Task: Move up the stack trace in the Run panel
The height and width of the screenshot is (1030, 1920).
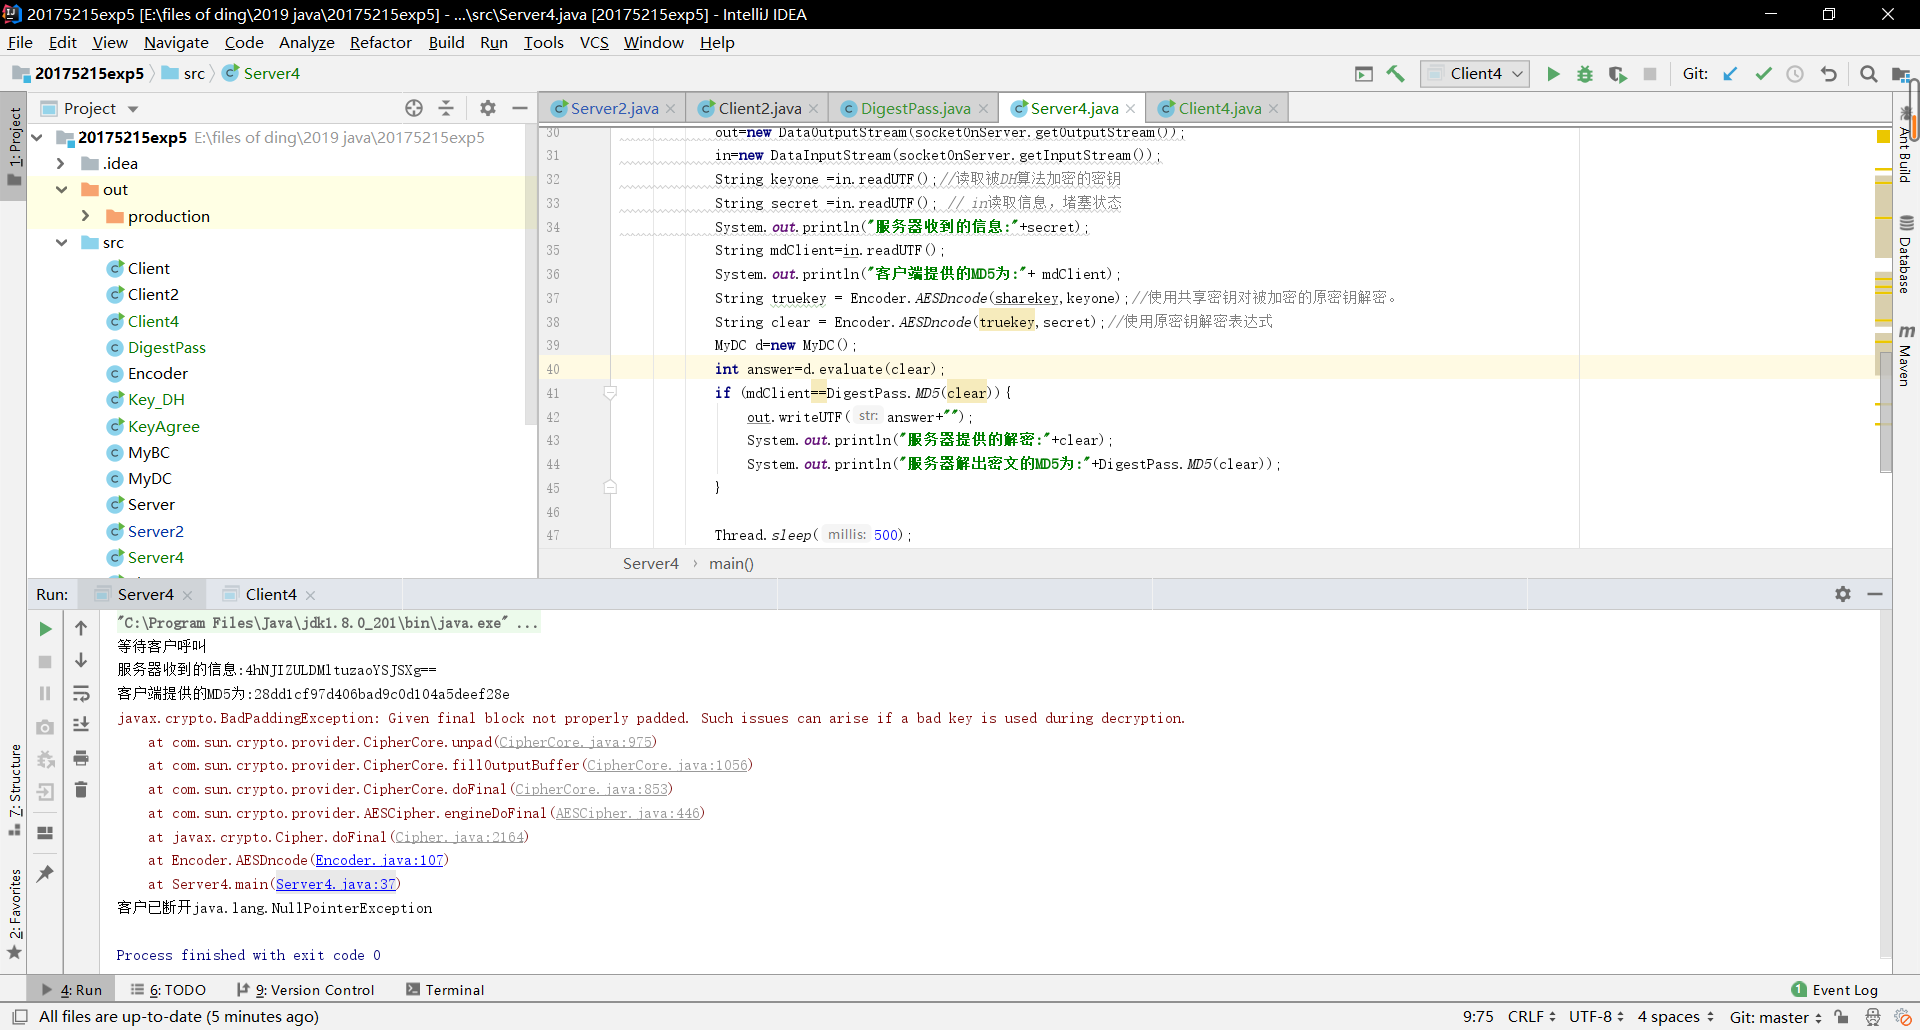Action: 81,628
